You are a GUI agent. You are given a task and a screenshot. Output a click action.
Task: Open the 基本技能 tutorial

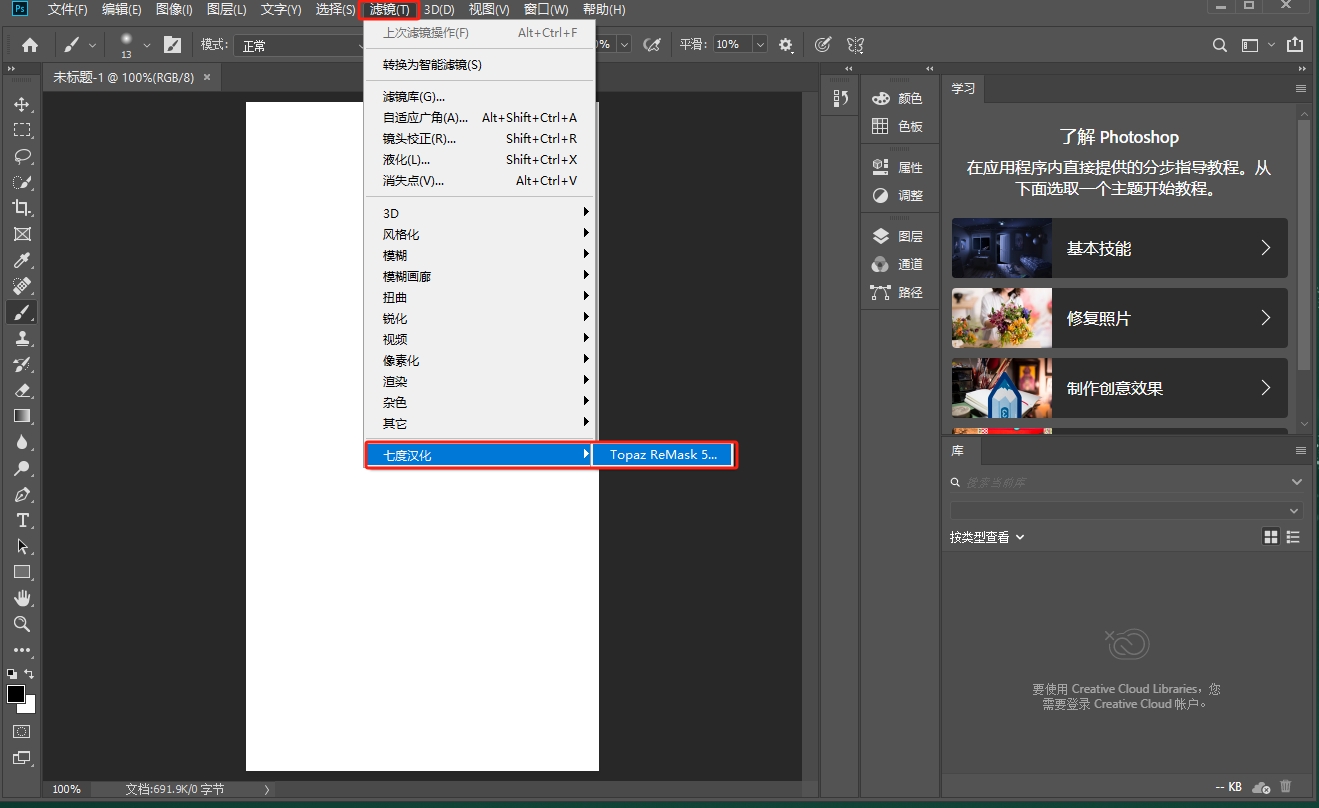tap(1119, 248)
